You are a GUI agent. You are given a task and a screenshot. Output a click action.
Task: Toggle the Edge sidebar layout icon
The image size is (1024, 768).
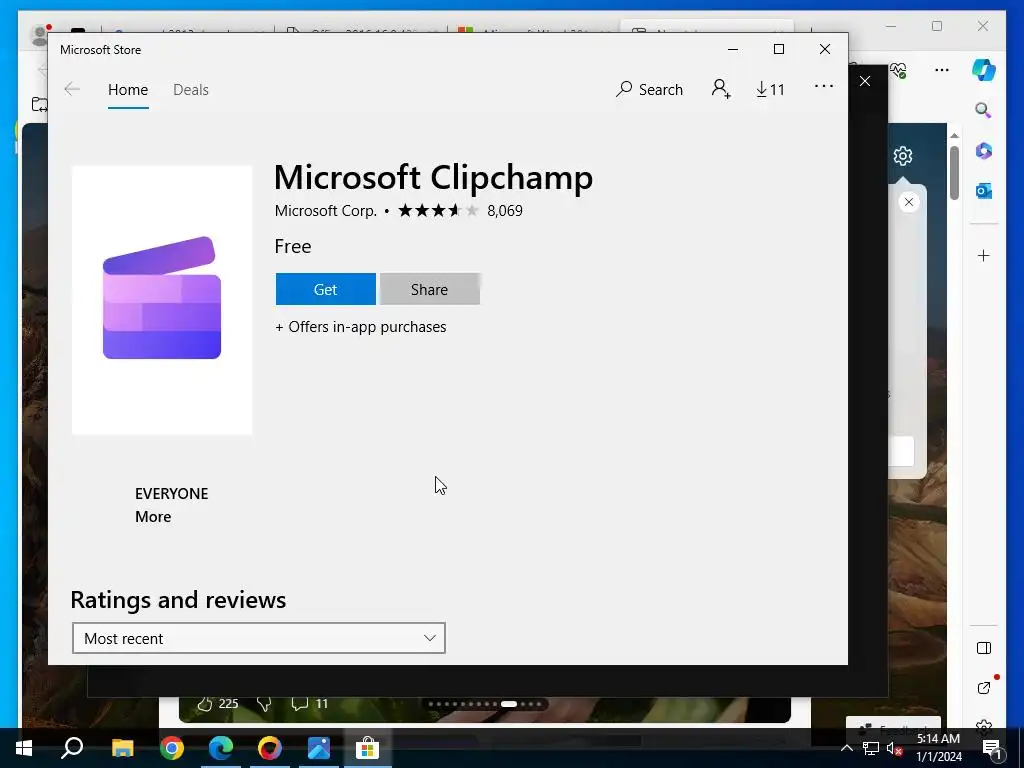point(984,648)
